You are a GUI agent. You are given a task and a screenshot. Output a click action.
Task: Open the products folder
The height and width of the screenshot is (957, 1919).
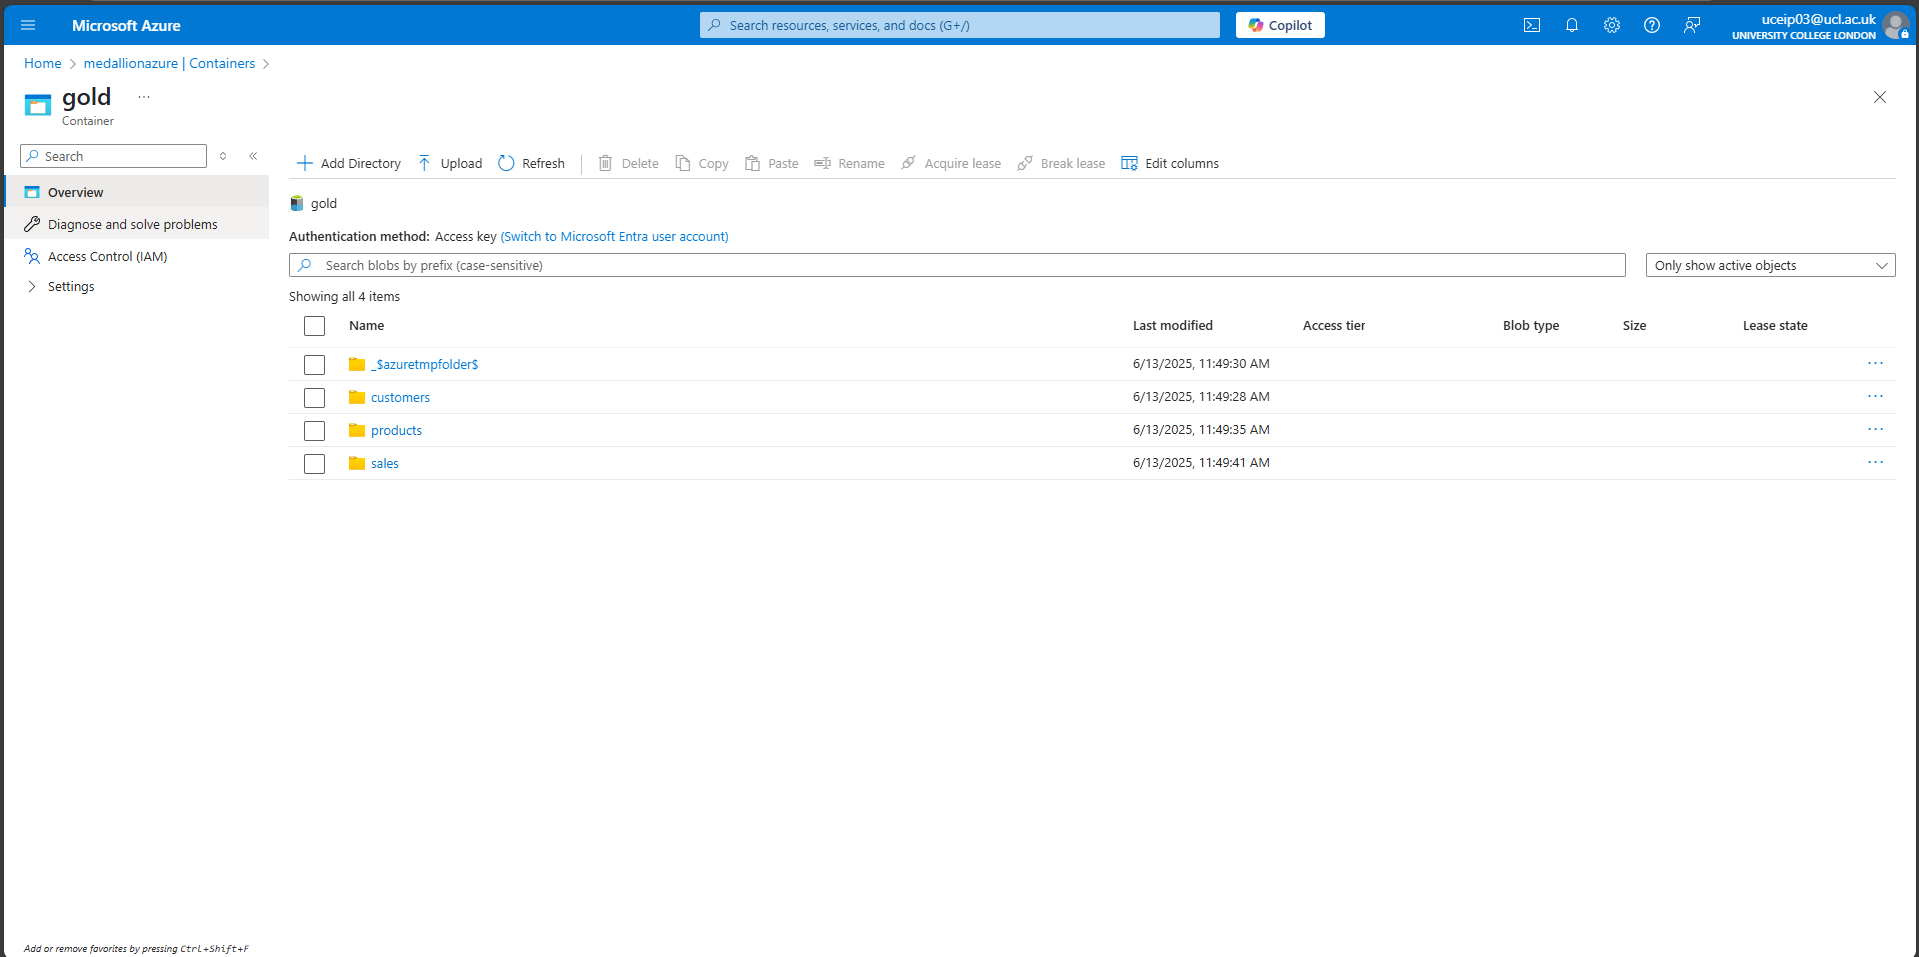coord(396,430)
